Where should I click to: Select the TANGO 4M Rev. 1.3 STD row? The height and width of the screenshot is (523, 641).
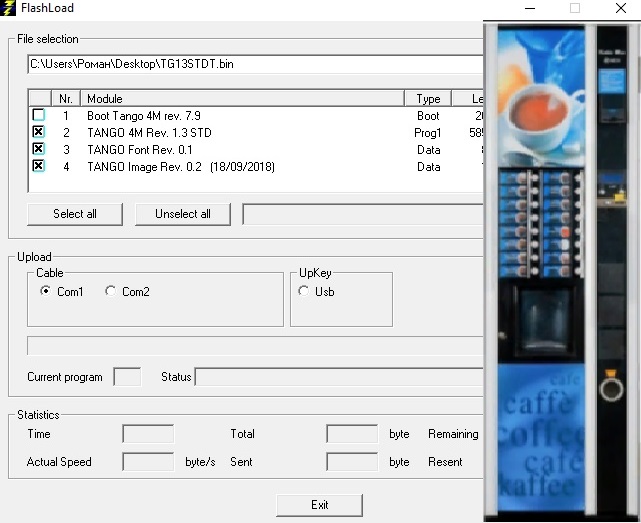pos(256,133)
